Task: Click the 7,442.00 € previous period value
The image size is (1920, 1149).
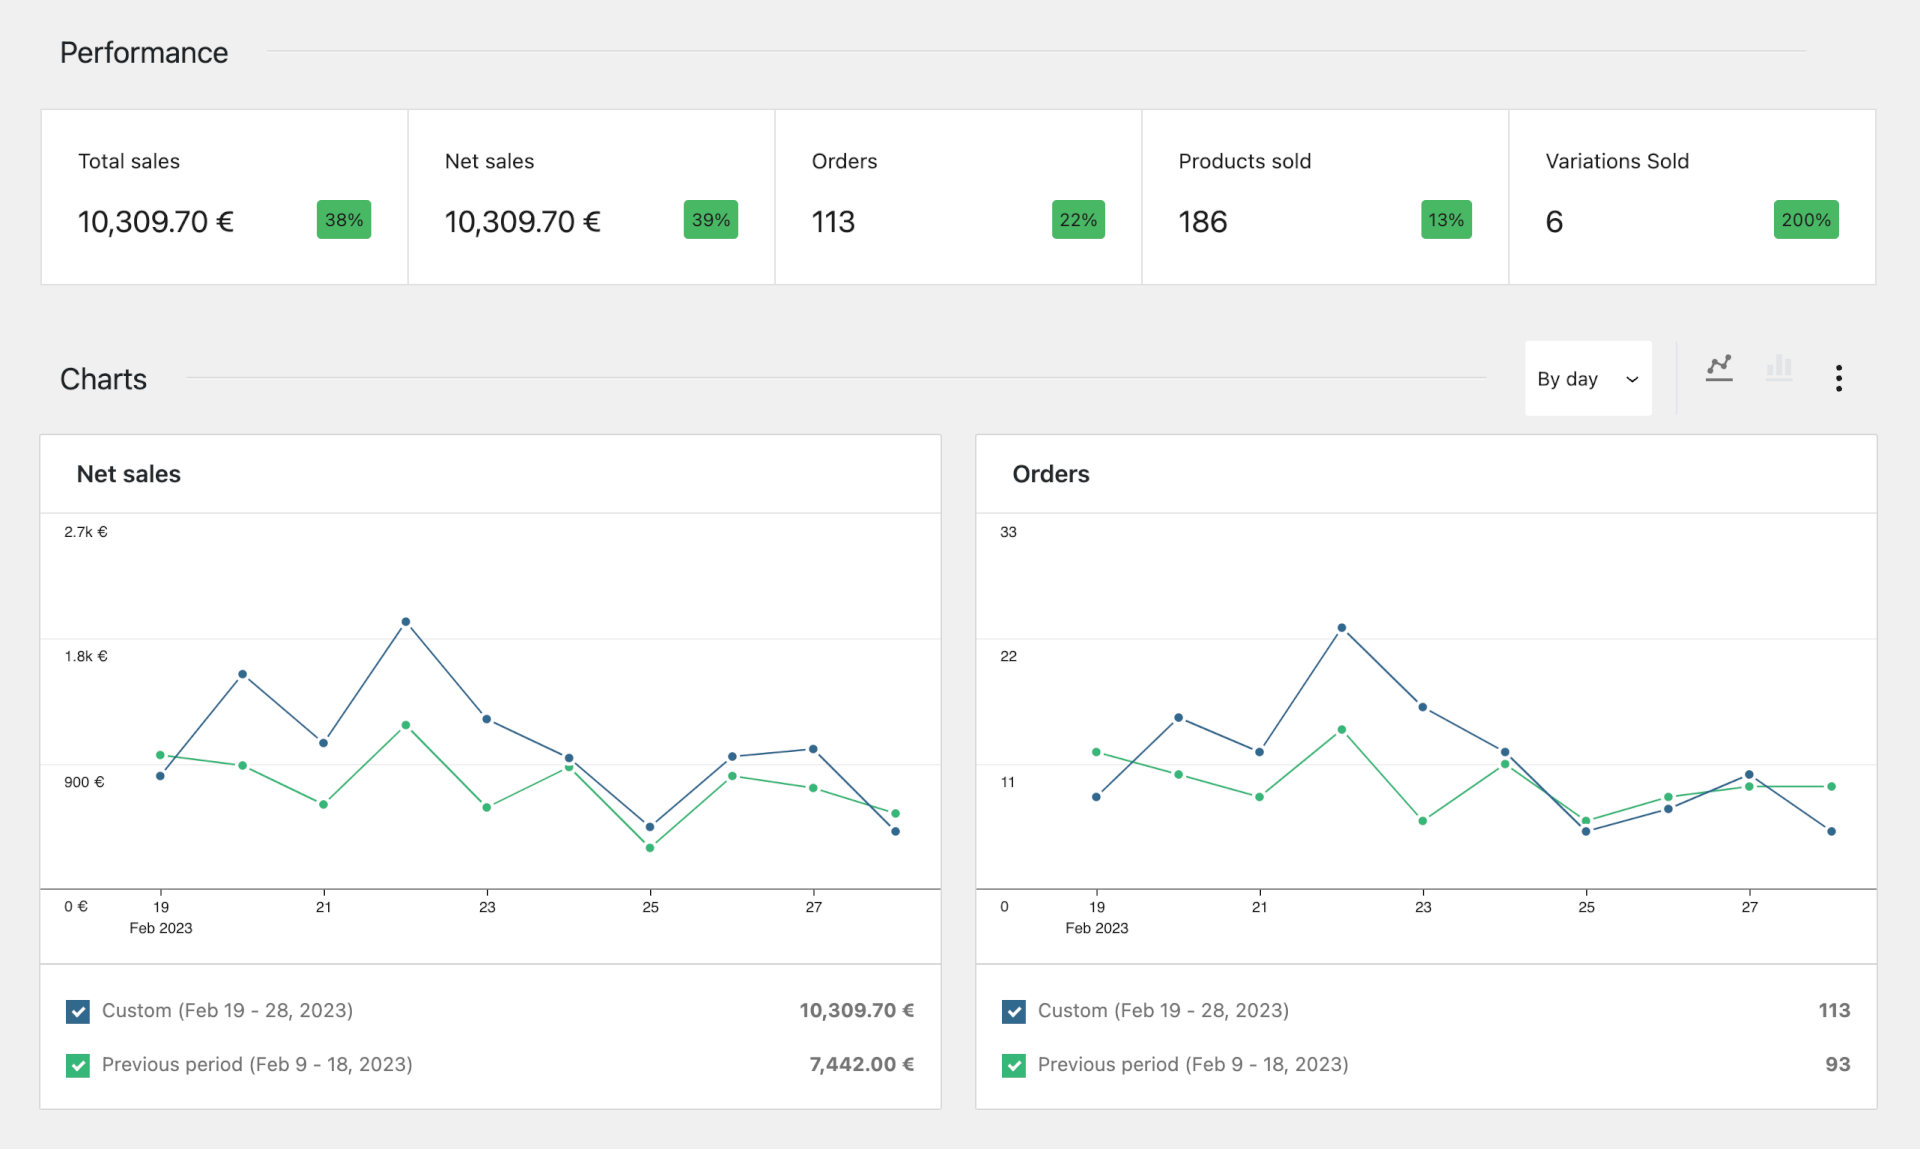Action: click(x=861, y=1065)
